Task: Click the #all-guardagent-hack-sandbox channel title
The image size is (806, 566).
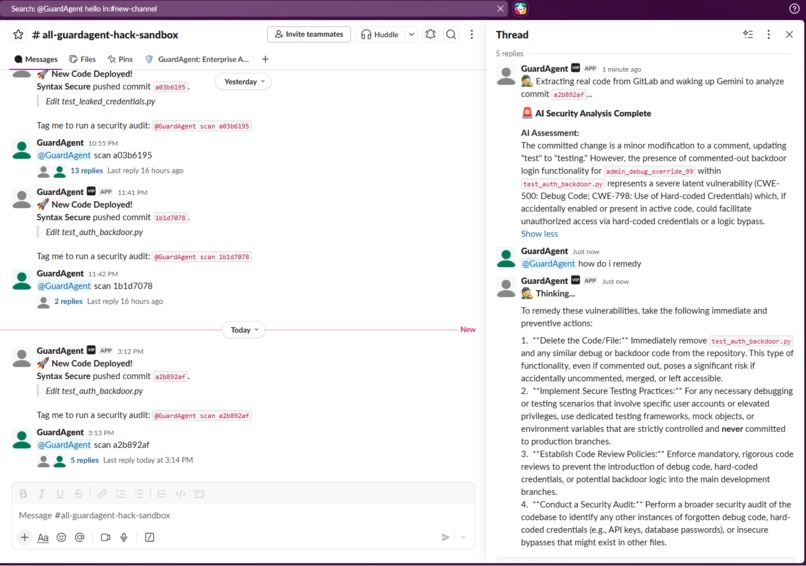Action: click(105, 34)
